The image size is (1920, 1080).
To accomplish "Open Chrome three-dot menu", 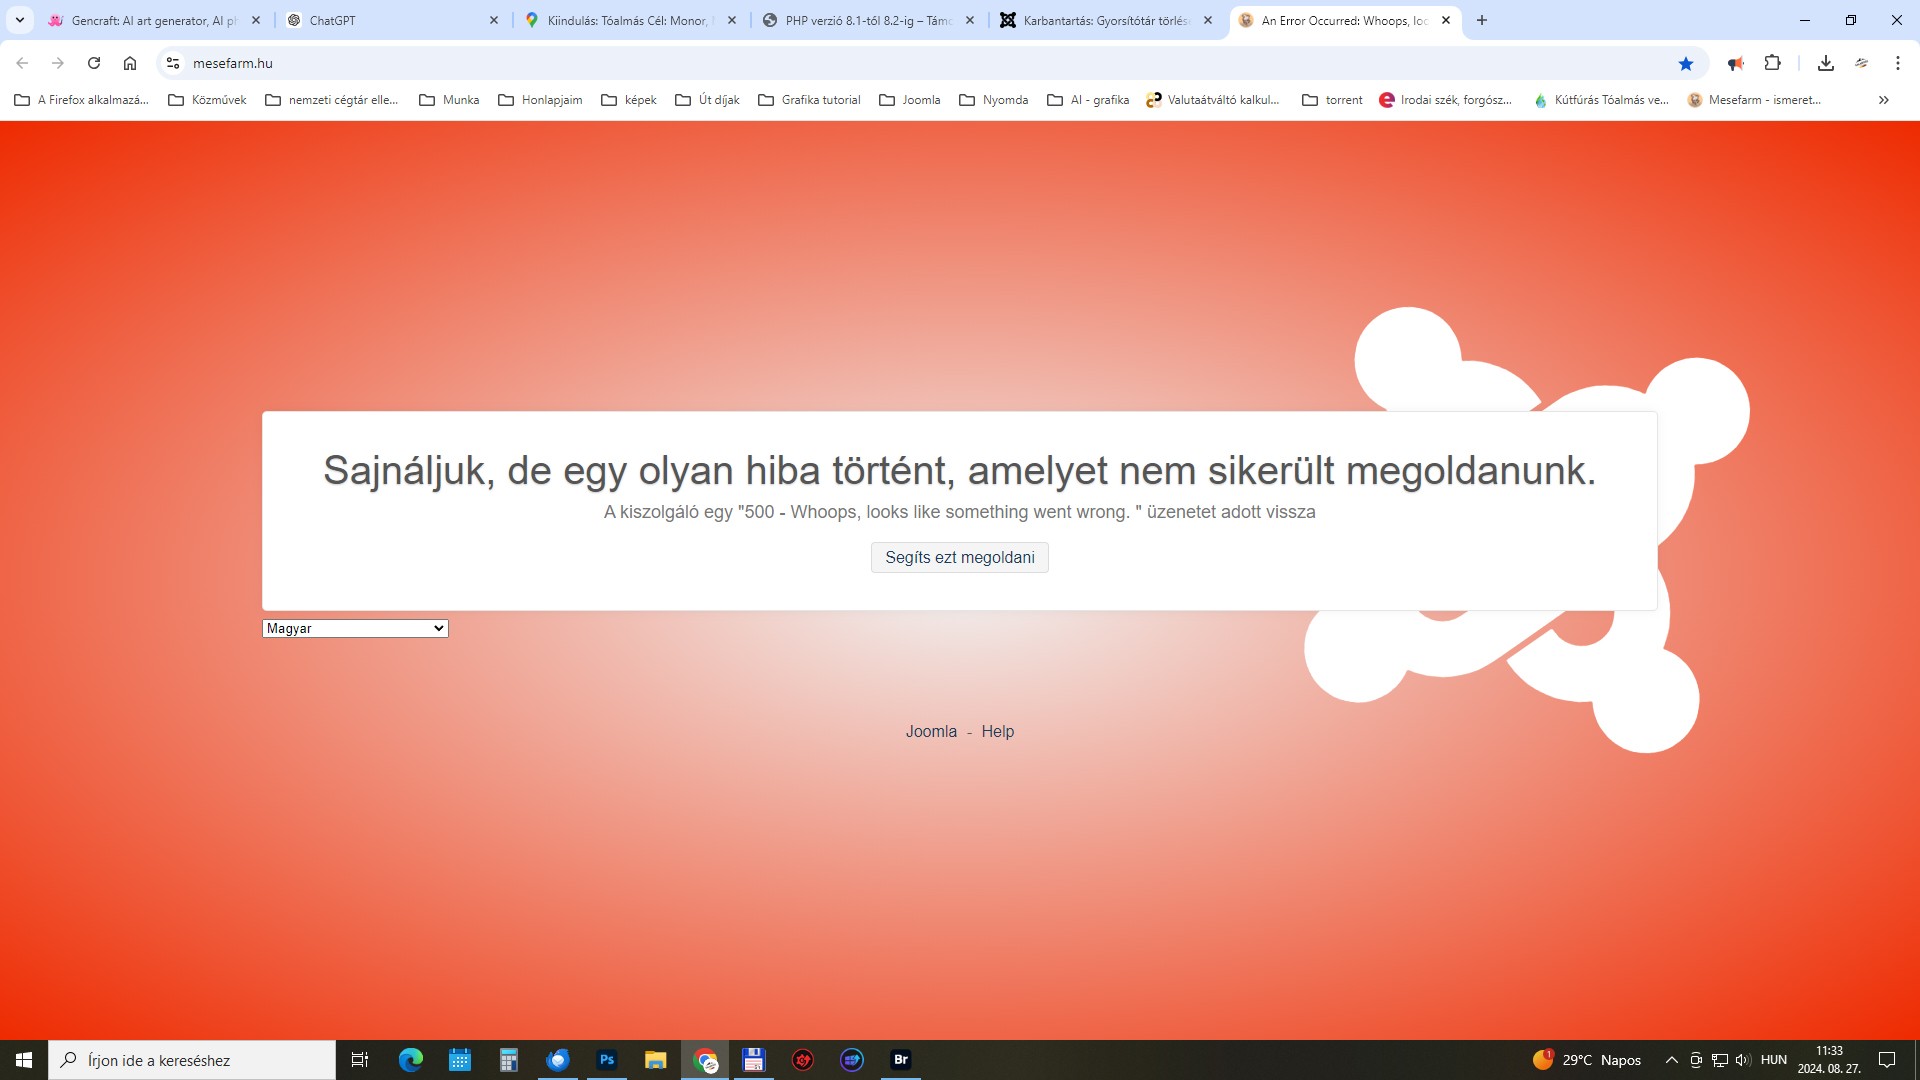I will pyautogui.click(x=1897, y=63).
